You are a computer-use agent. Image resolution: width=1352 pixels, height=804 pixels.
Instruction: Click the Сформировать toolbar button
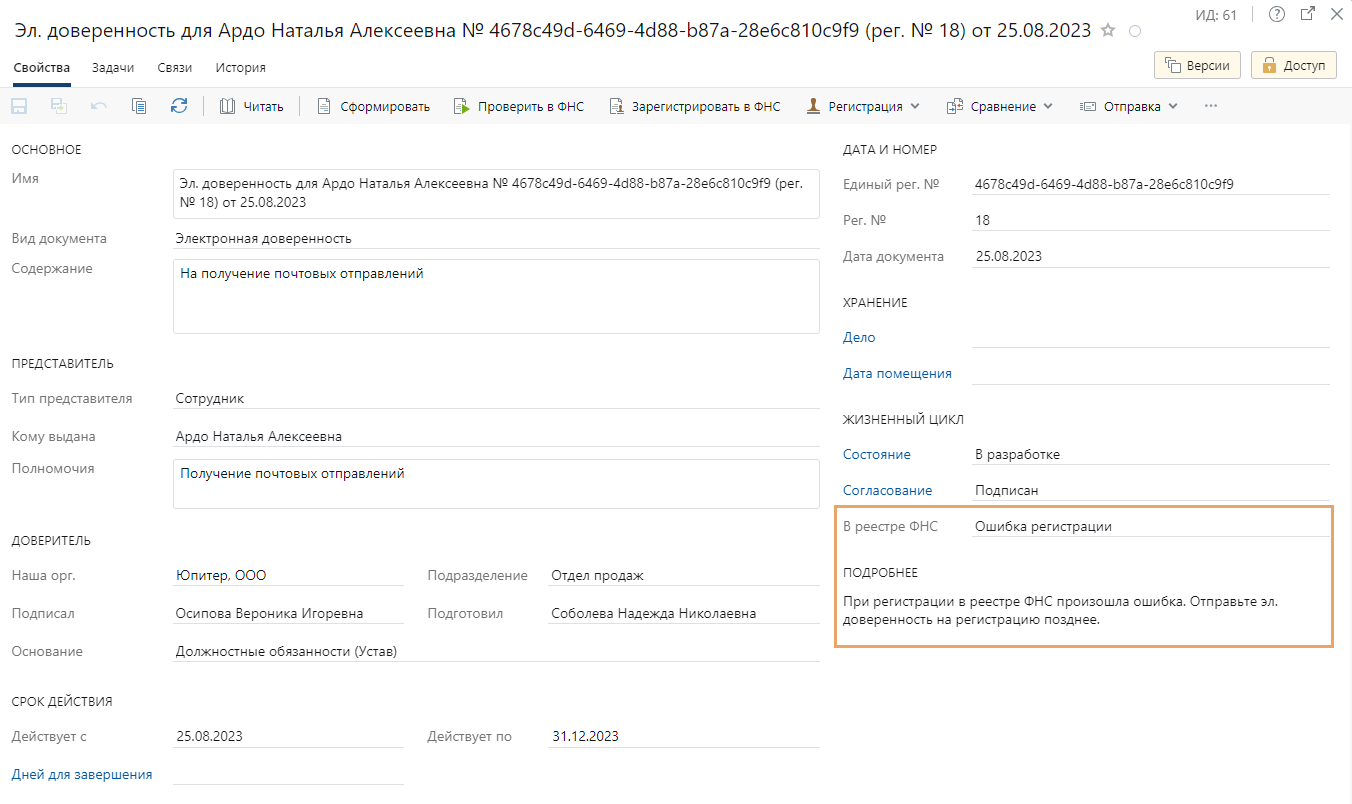coord(373,106)
